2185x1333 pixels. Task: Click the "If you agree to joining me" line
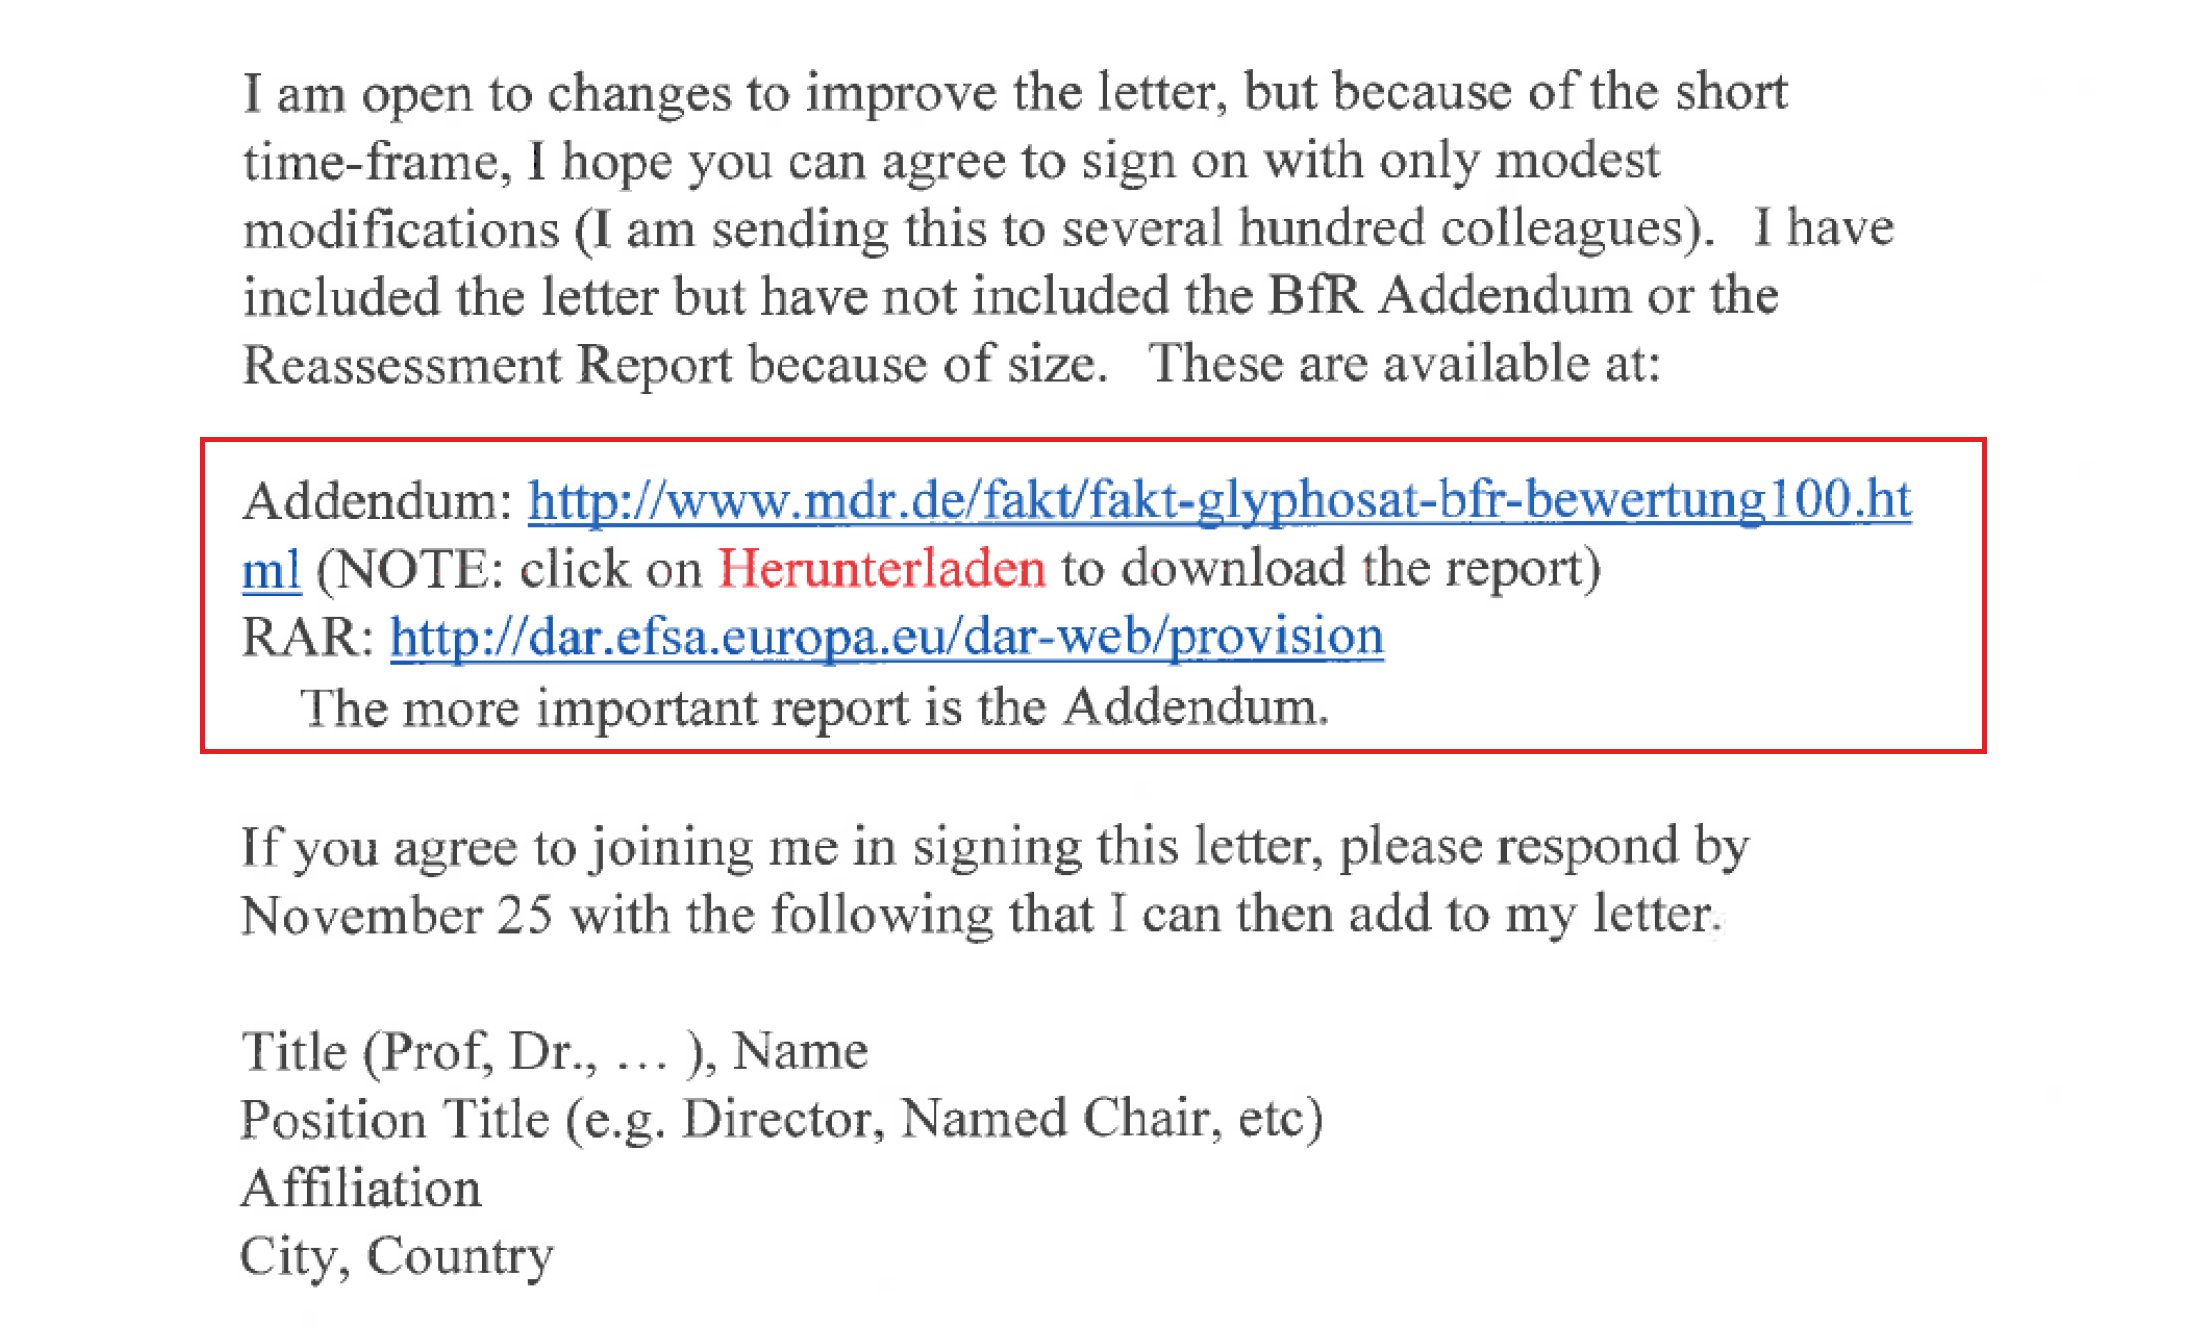pyautogui.click(x=994, y=847)
